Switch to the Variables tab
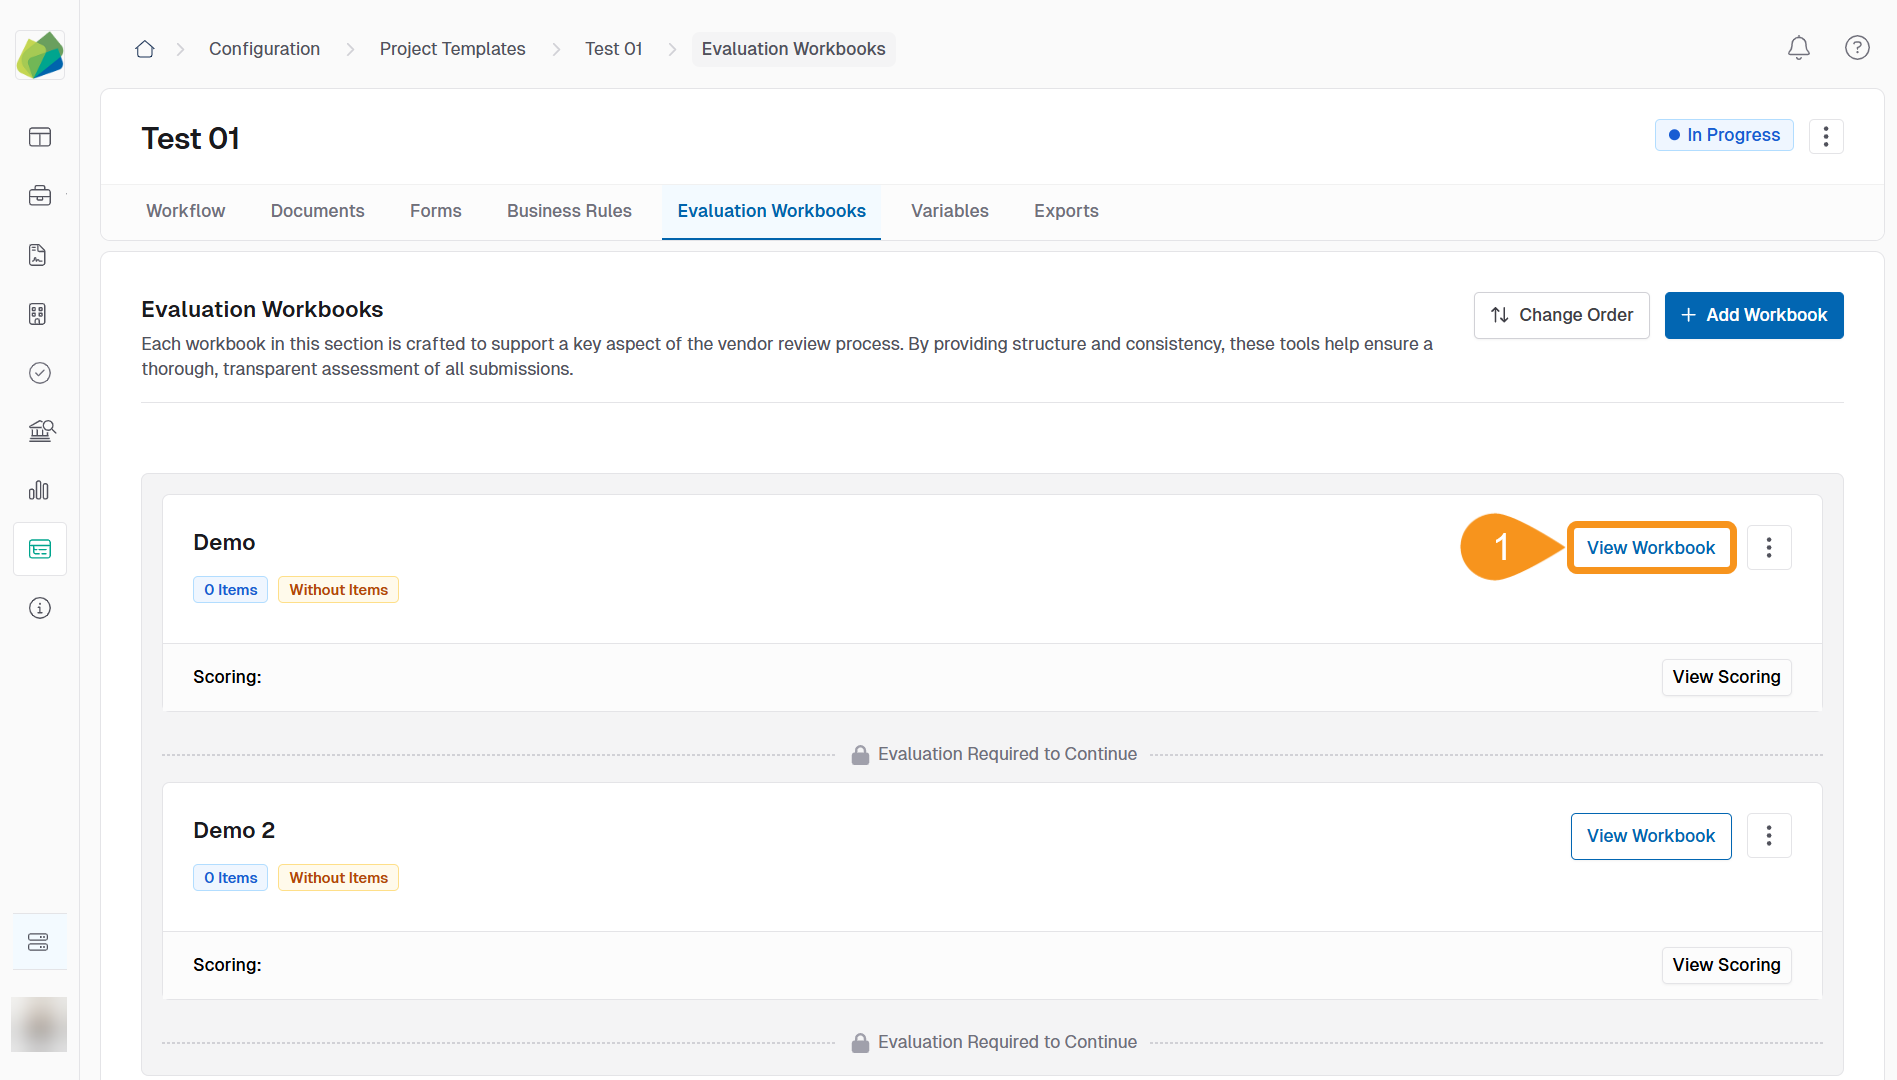This screenshot has width=1897, height=1080. click(949, 211)
